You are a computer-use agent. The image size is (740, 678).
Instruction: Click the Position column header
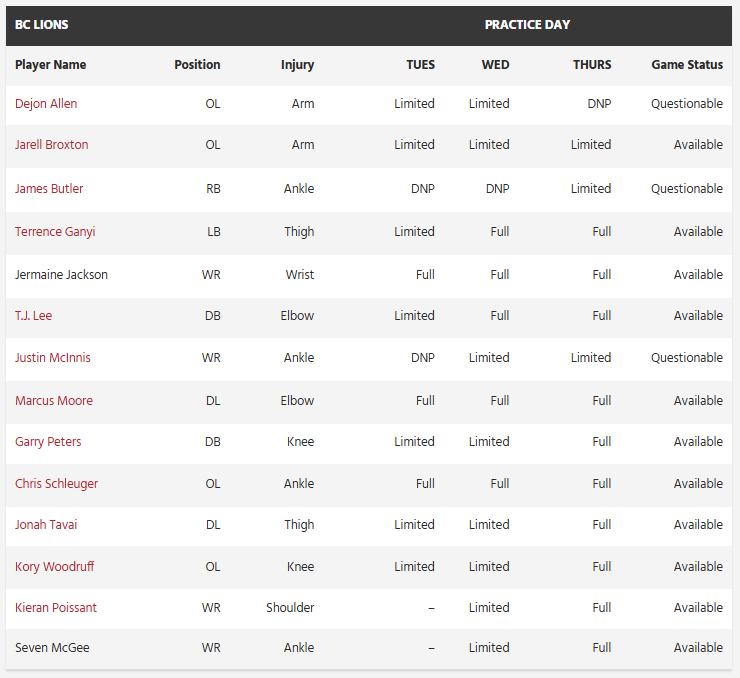pyautogui.click(x=197, y=65)
